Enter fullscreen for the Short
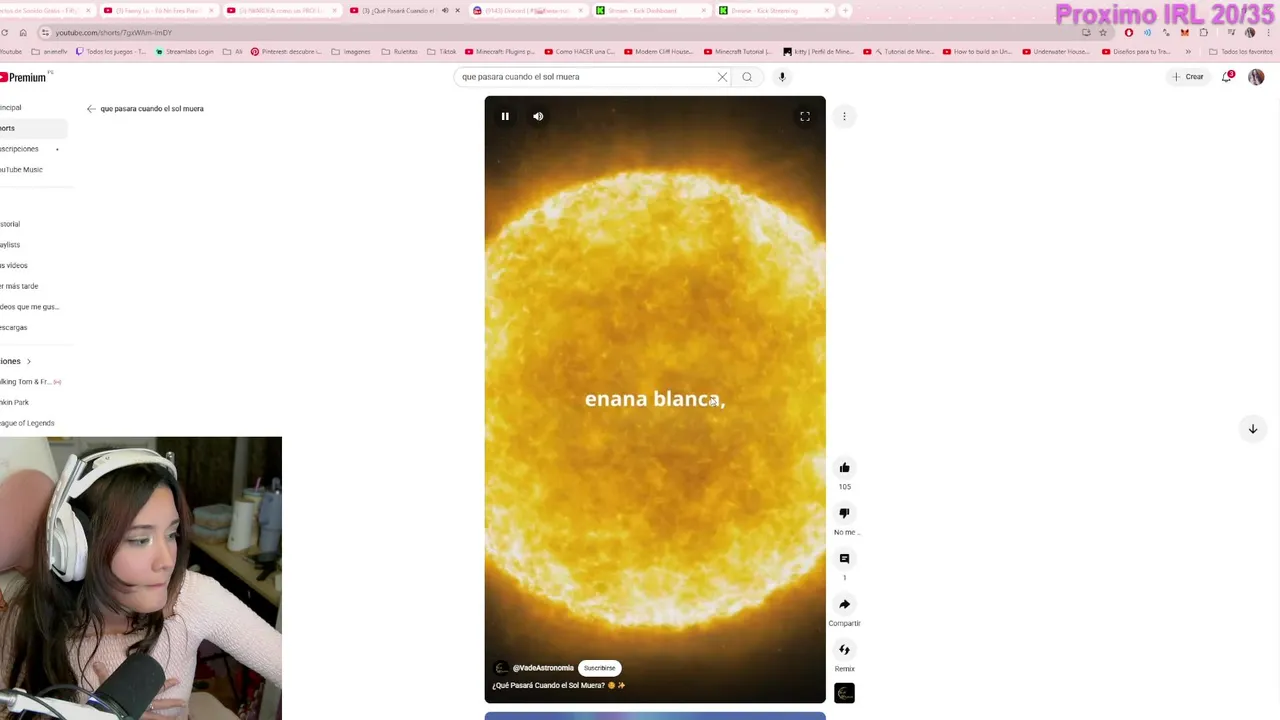This screenshot has width=1280, height=720. (x=805, y=116)
